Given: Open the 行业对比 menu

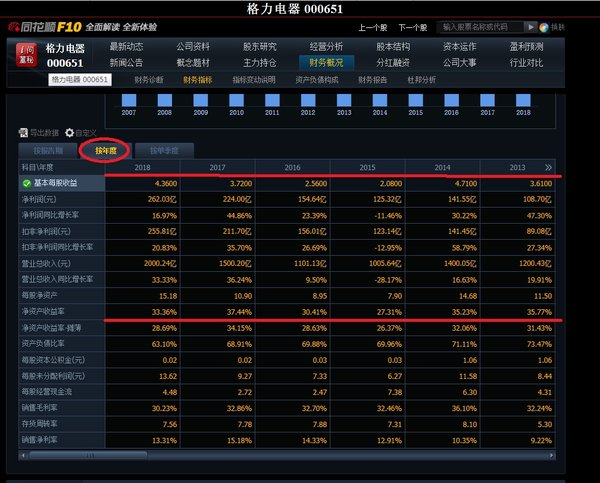Looking at the screenshot, I should click(526, 63).
